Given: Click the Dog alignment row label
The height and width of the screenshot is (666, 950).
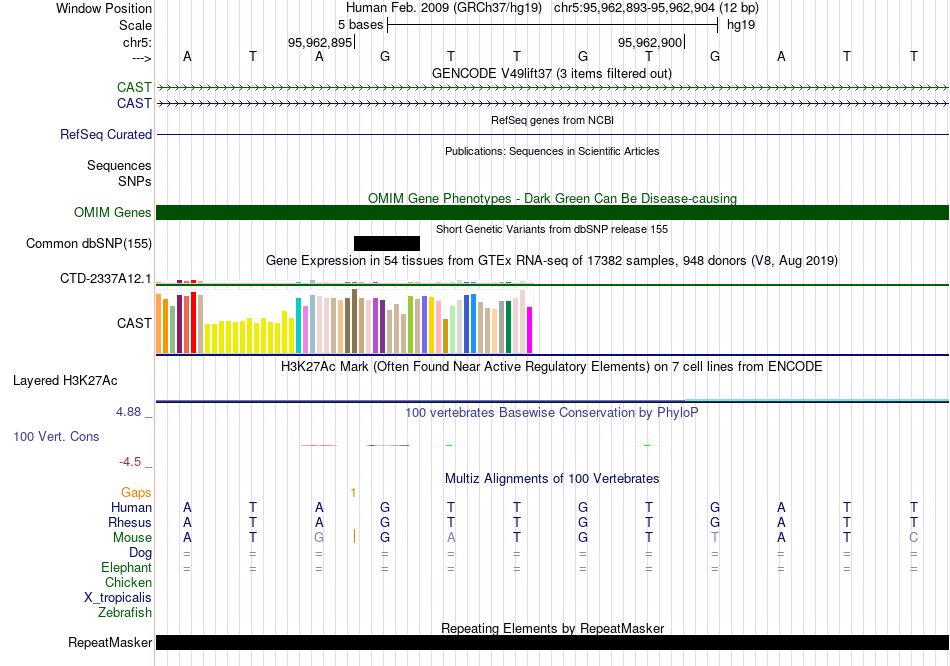Looking at the screenshot, I should (140, 552).
